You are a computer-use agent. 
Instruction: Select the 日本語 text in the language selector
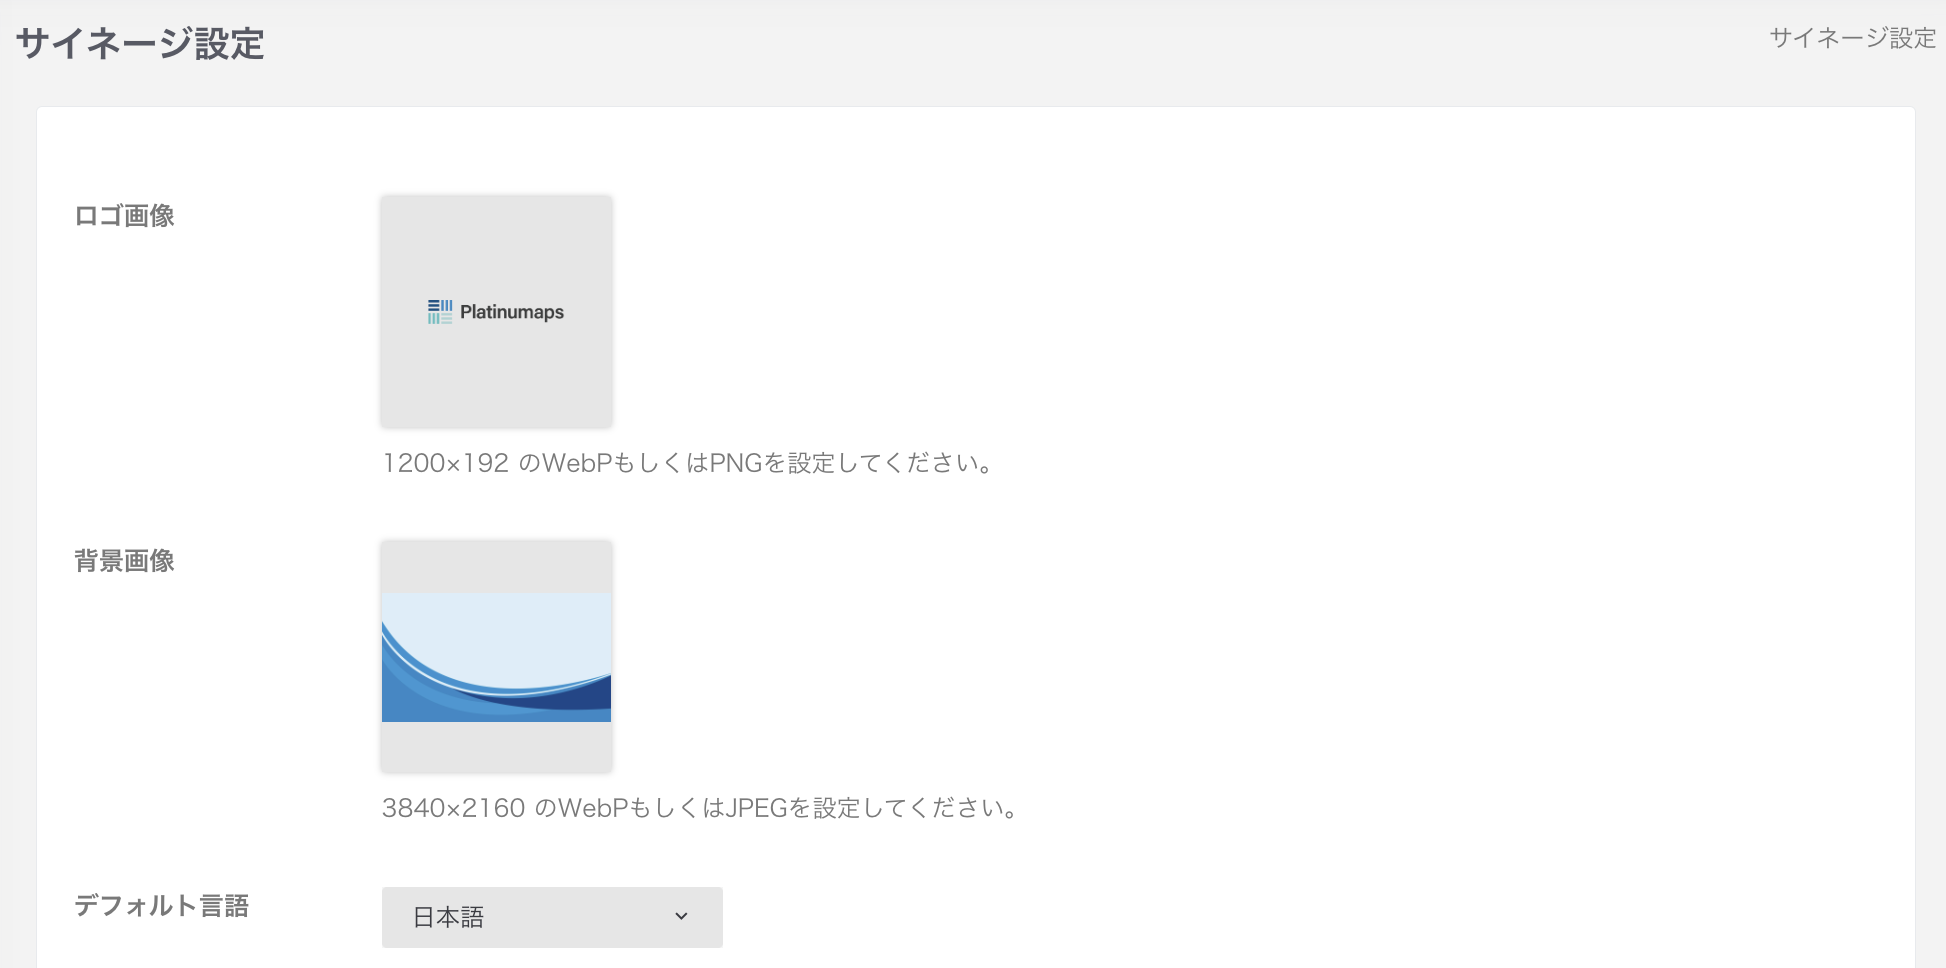[449, 917]
